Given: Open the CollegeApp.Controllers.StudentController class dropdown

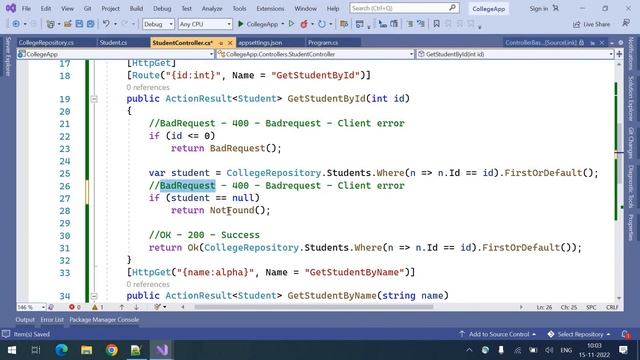Looking at the screenshot, I should pos(315,54).
